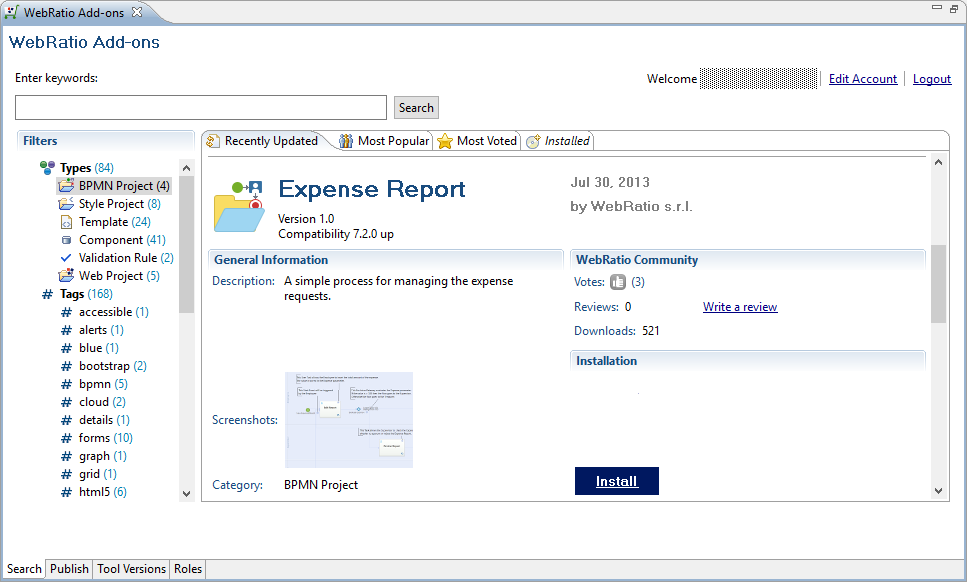Image resolution: width=967 pixels, height=582 pixels.
Task: Click the hash icon beside accessible tag
Action: [66, 312]
